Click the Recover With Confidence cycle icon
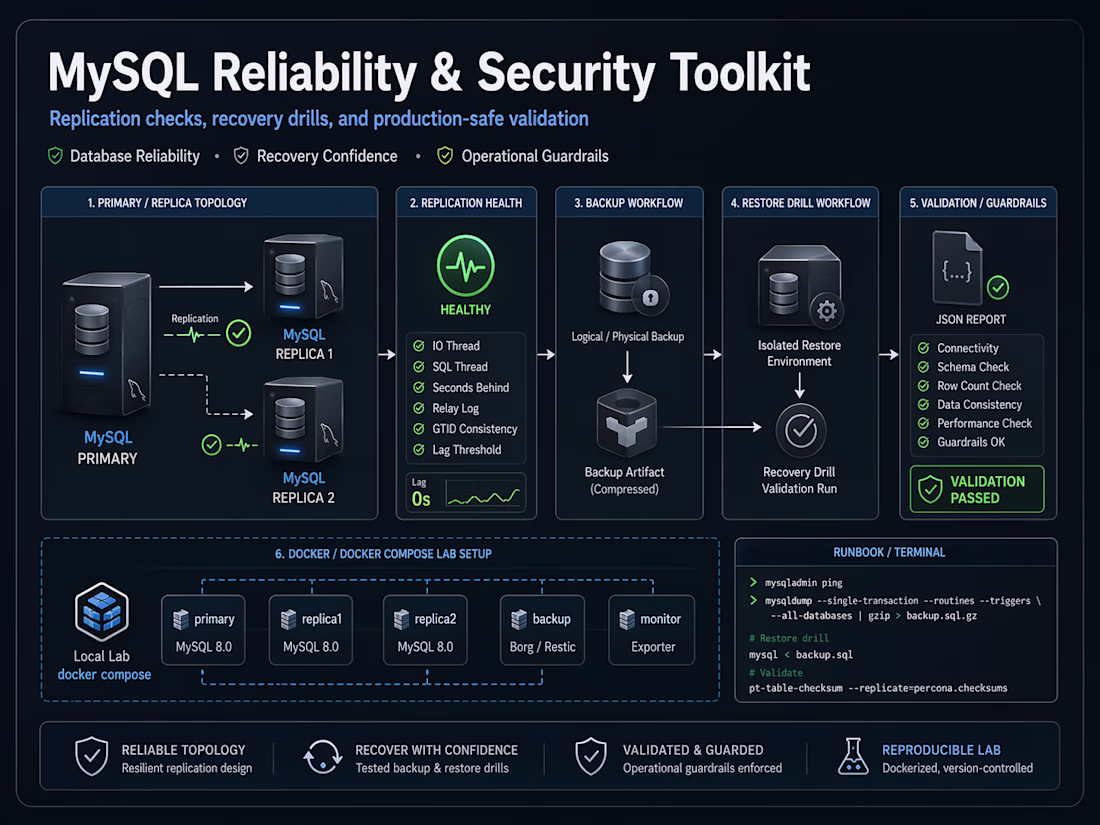1100x825 pixels. [x=323, y=757]
